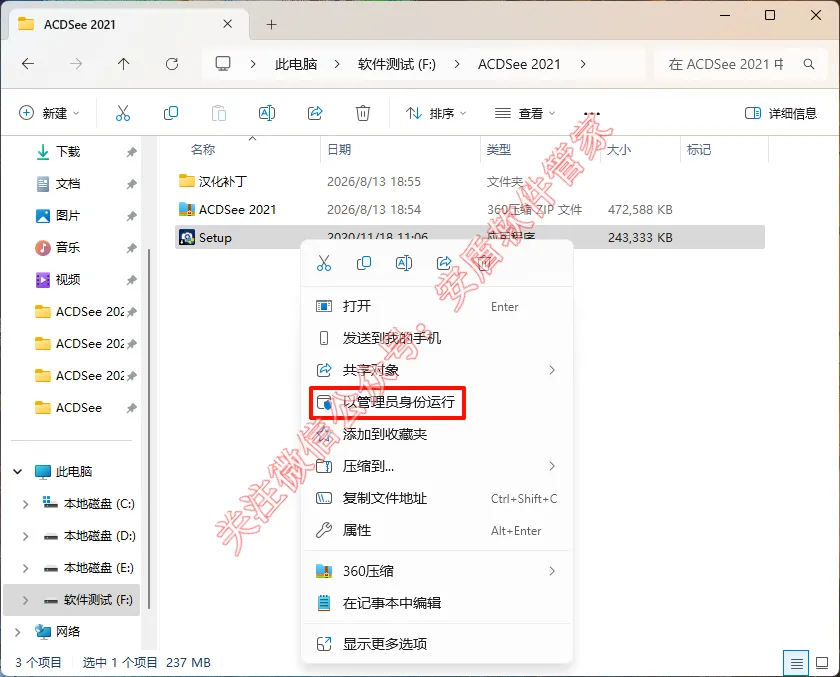Expand 本地磁盘 (E:) in the tree
This screenshot has width=840, height=677.
tap(25, 568)
